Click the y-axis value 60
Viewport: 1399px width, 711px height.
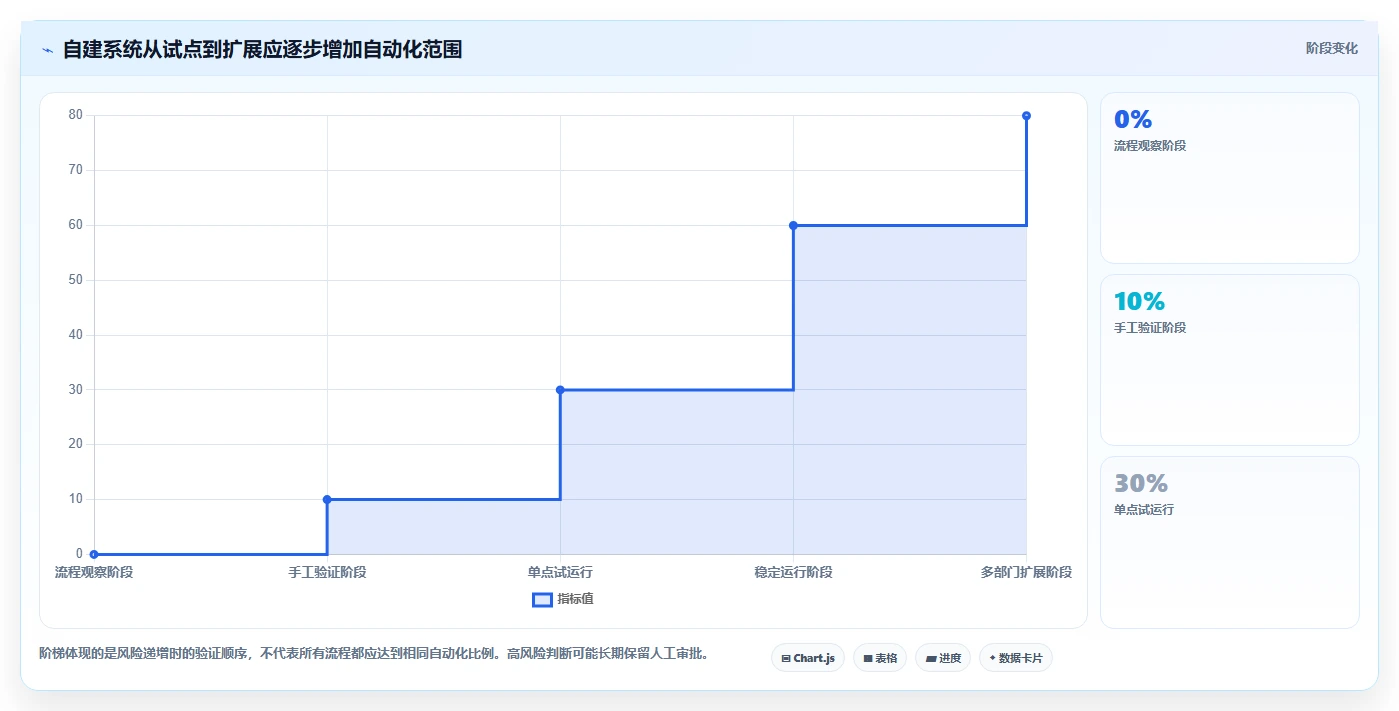[x=76, y=225]
